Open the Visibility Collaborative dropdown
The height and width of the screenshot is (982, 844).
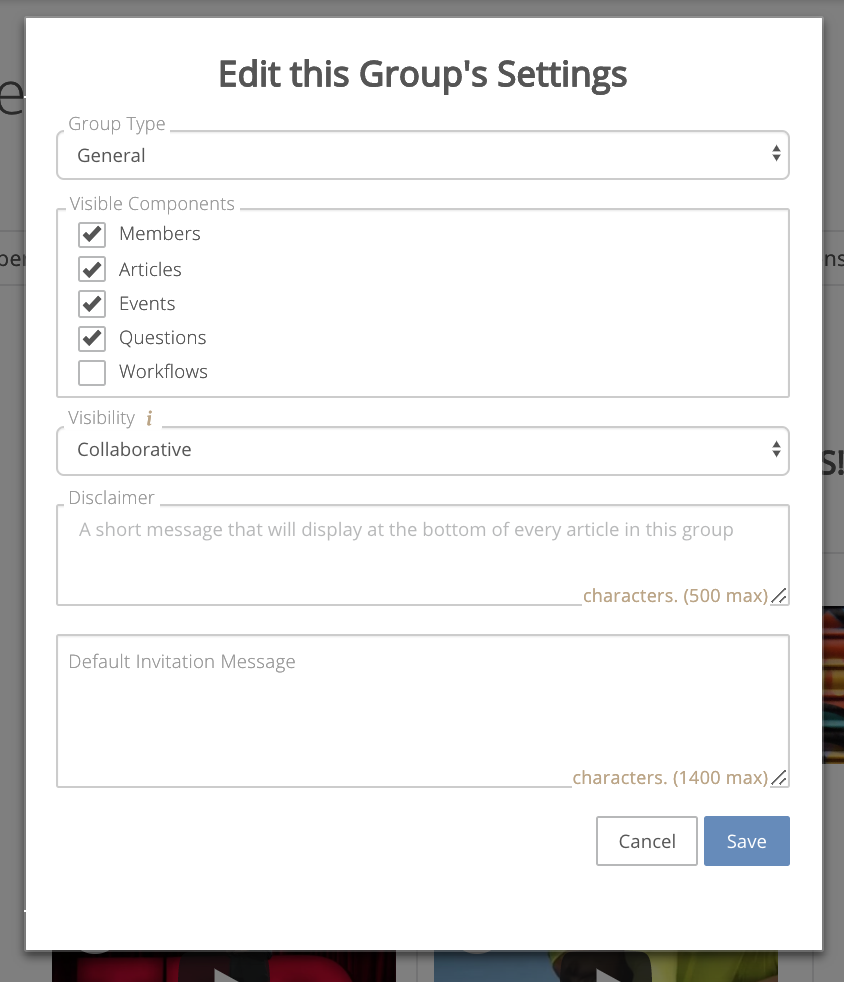[423, 451]
